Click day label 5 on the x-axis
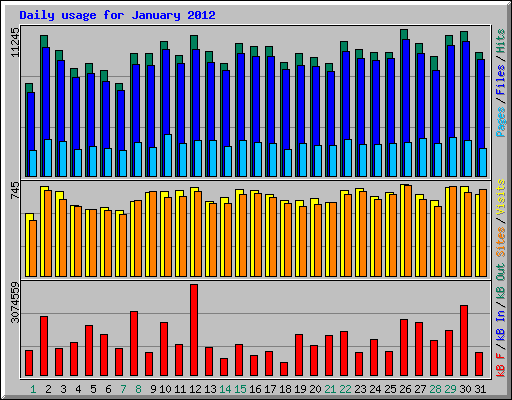The width and height of the screenshot is (512, 400). click(93, 389)
